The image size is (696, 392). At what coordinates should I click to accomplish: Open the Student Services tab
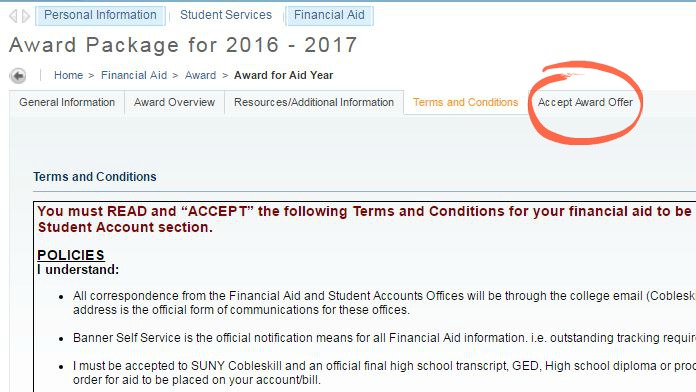point(226,15)
